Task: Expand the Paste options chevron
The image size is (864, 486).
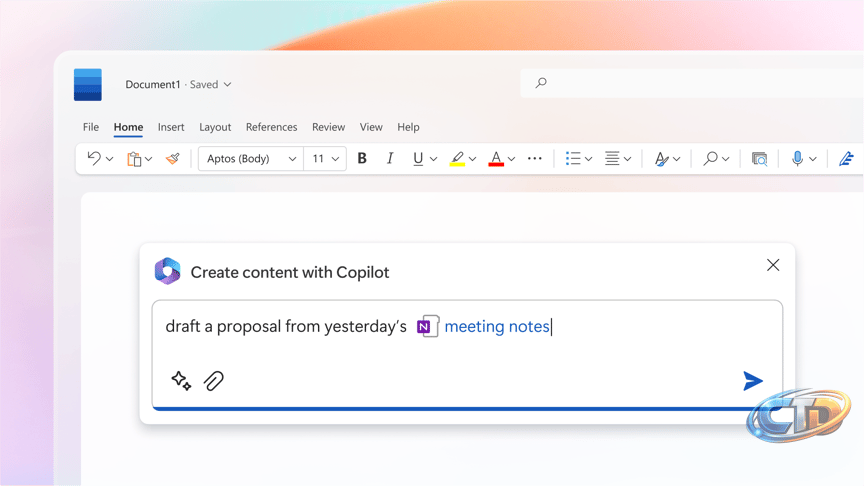Action: (149, 159)
